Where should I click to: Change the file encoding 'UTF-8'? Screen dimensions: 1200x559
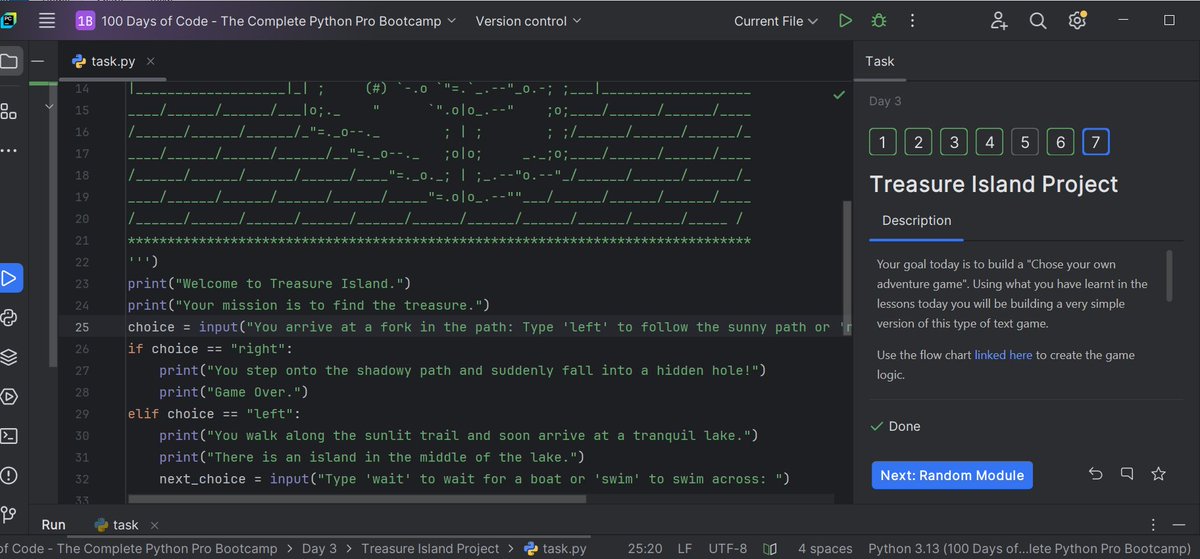(x=728, y=549)
